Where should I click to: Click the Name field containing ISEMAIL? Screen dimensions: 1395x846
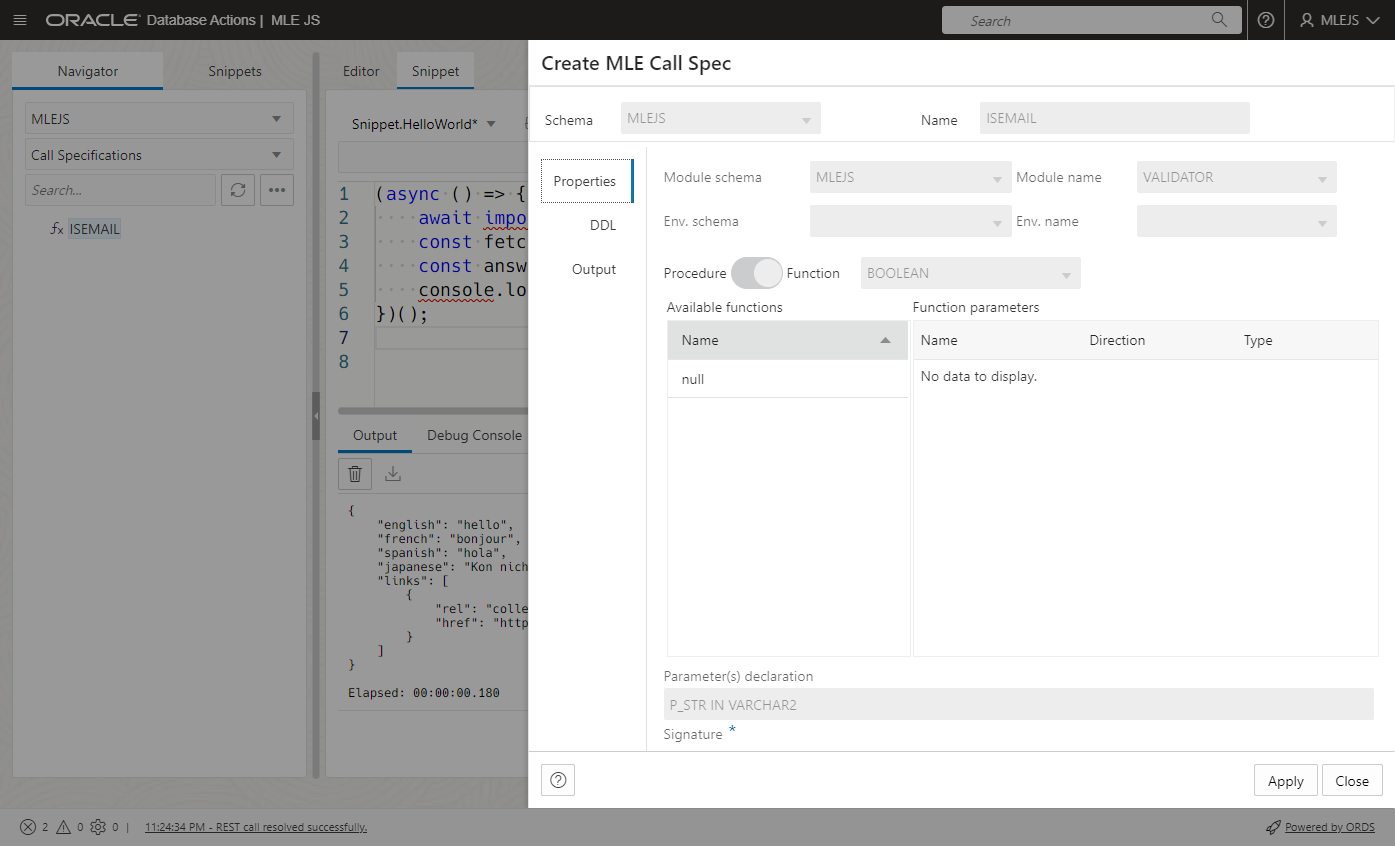[1115, 118]
